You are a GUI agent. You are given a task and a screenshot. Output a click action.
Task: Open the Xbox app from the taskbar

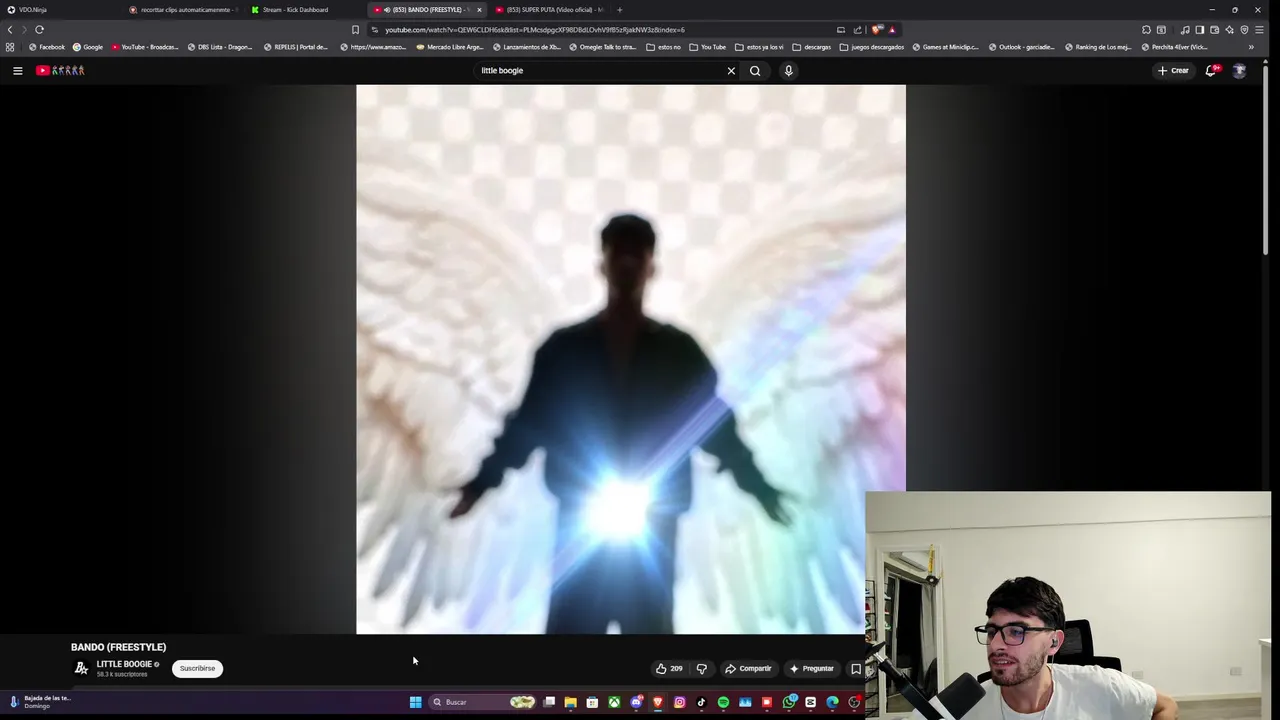pyautogui.click(x=614, y=702)
